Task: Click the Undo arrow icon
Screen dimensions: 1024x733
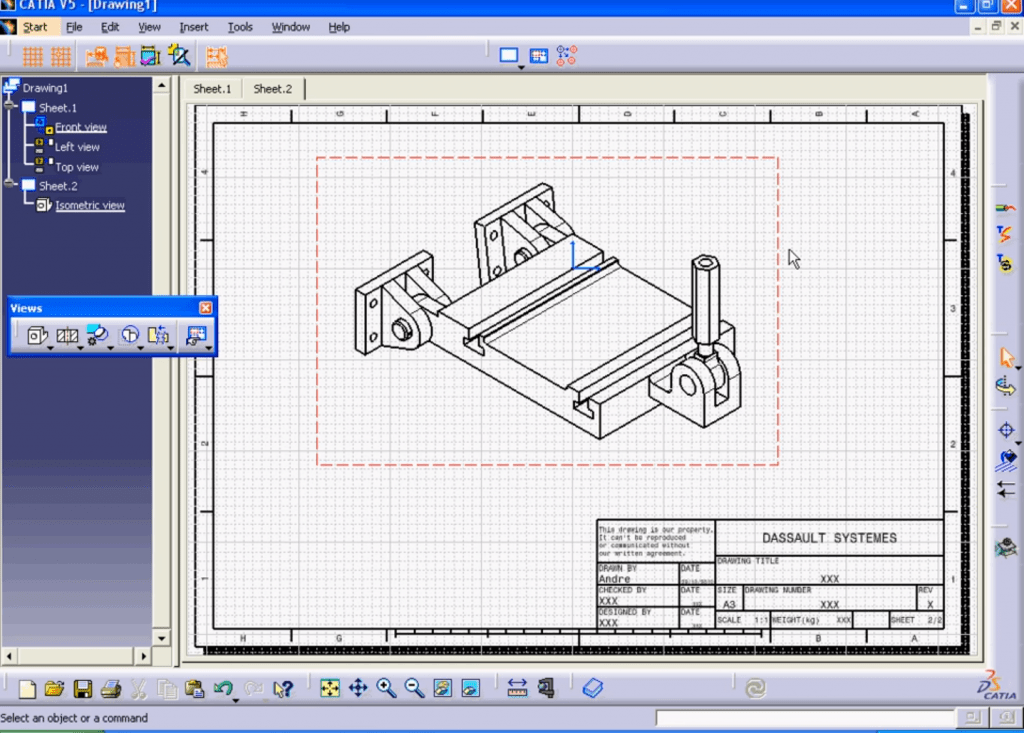Action: coord(223,689)
